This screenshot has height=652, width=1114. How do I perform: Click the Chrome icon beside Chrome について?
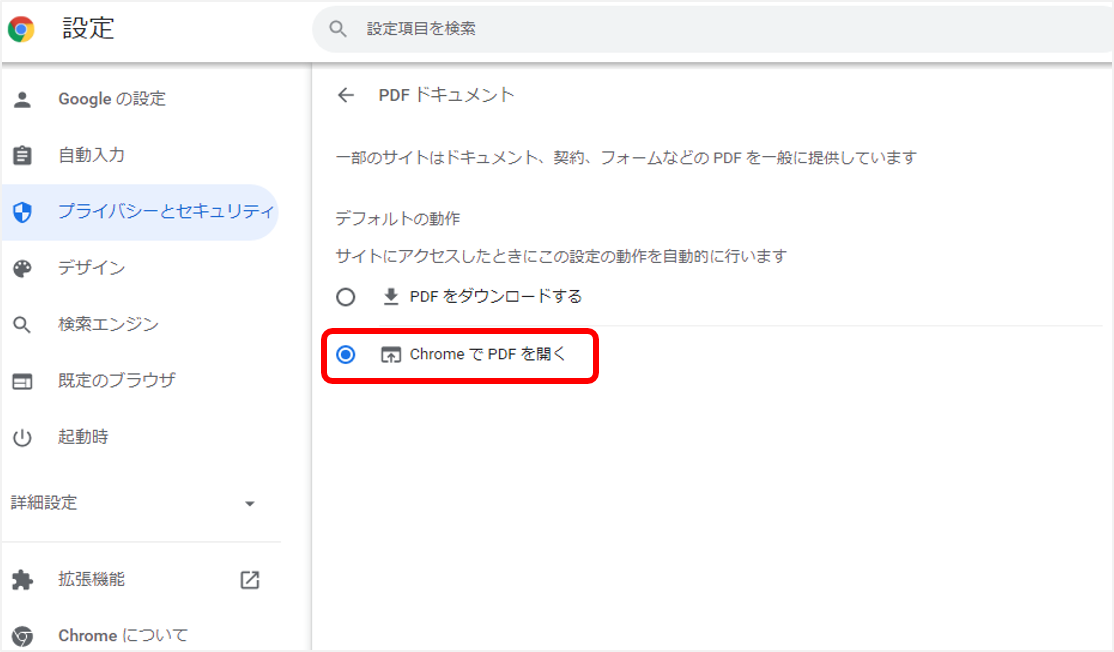pos(22,636)
